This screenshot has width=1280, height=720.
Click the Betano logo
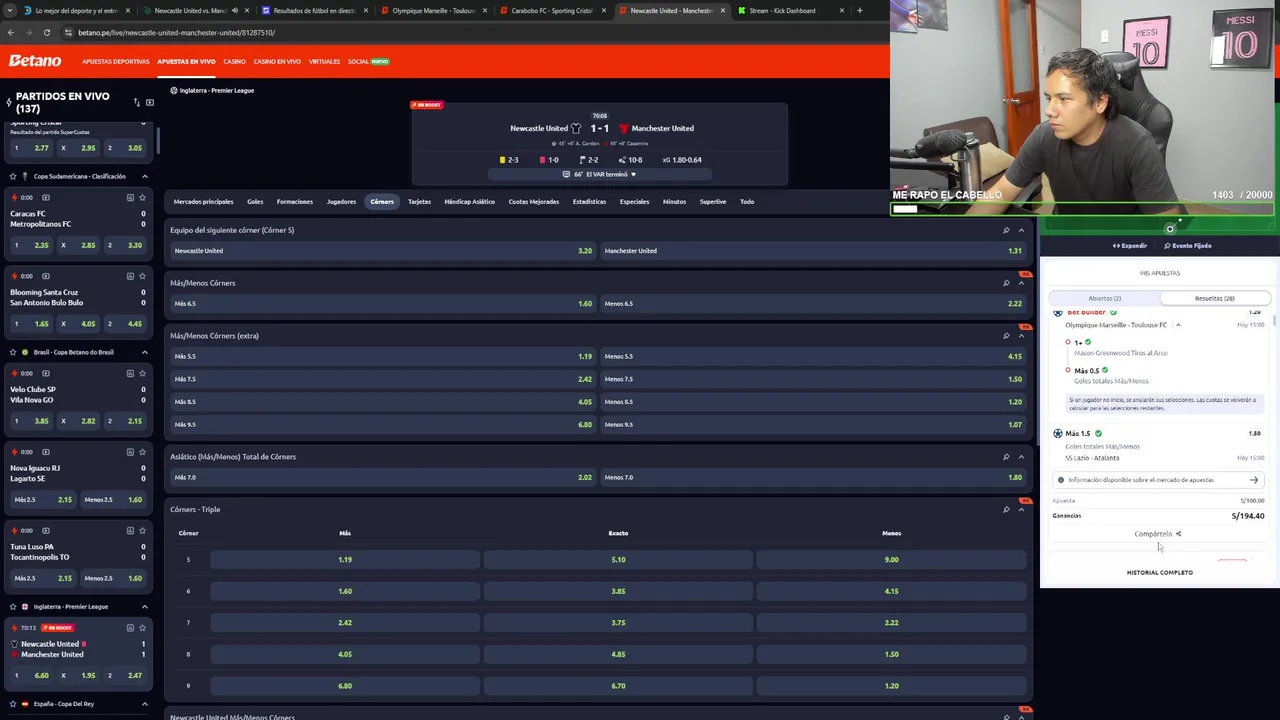click(x=35, y=61)
